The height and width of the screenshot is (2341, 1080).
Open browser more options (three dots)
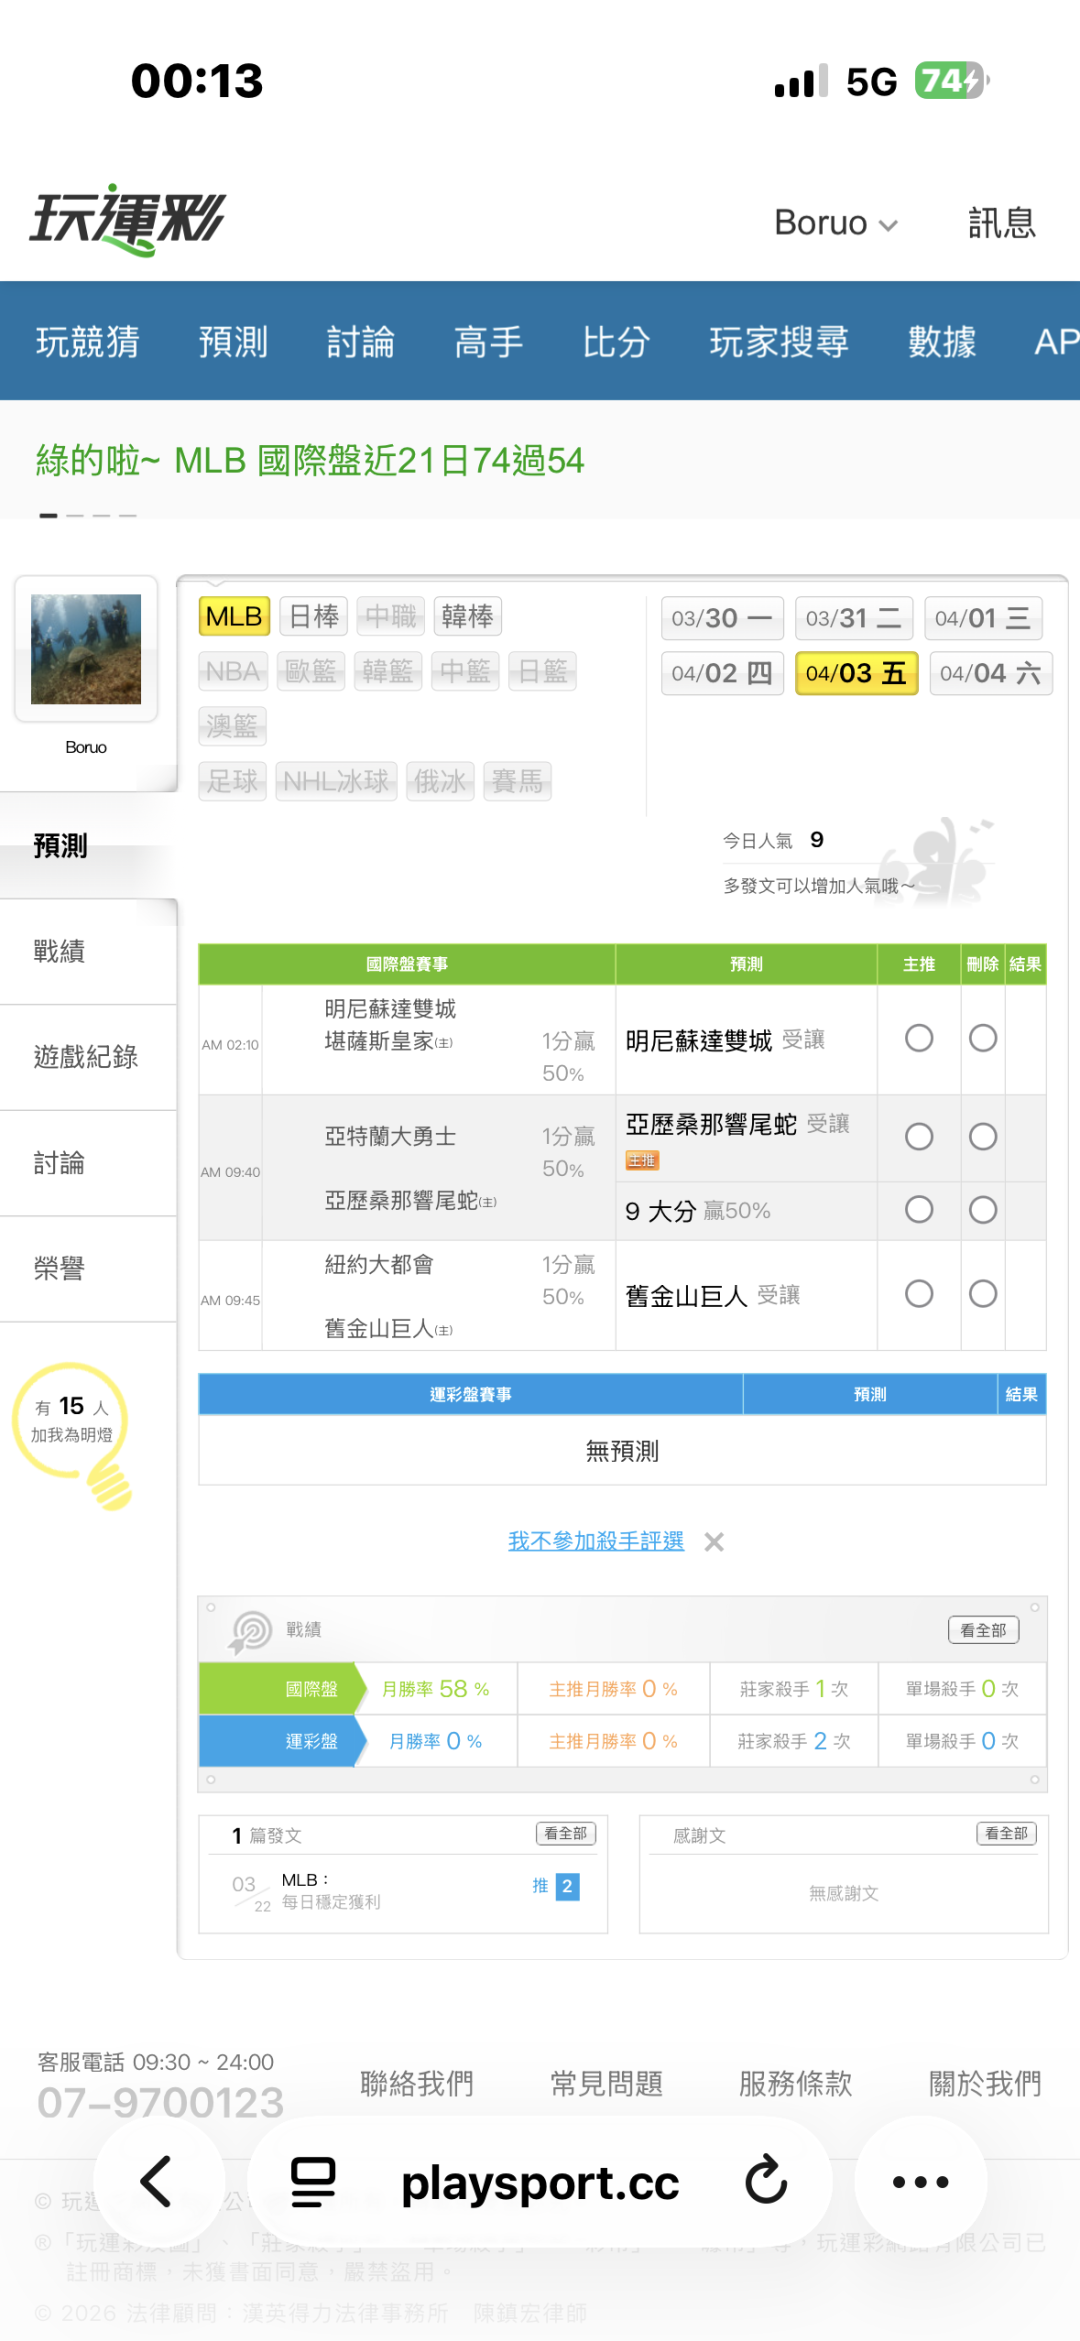pos(920,2182)
